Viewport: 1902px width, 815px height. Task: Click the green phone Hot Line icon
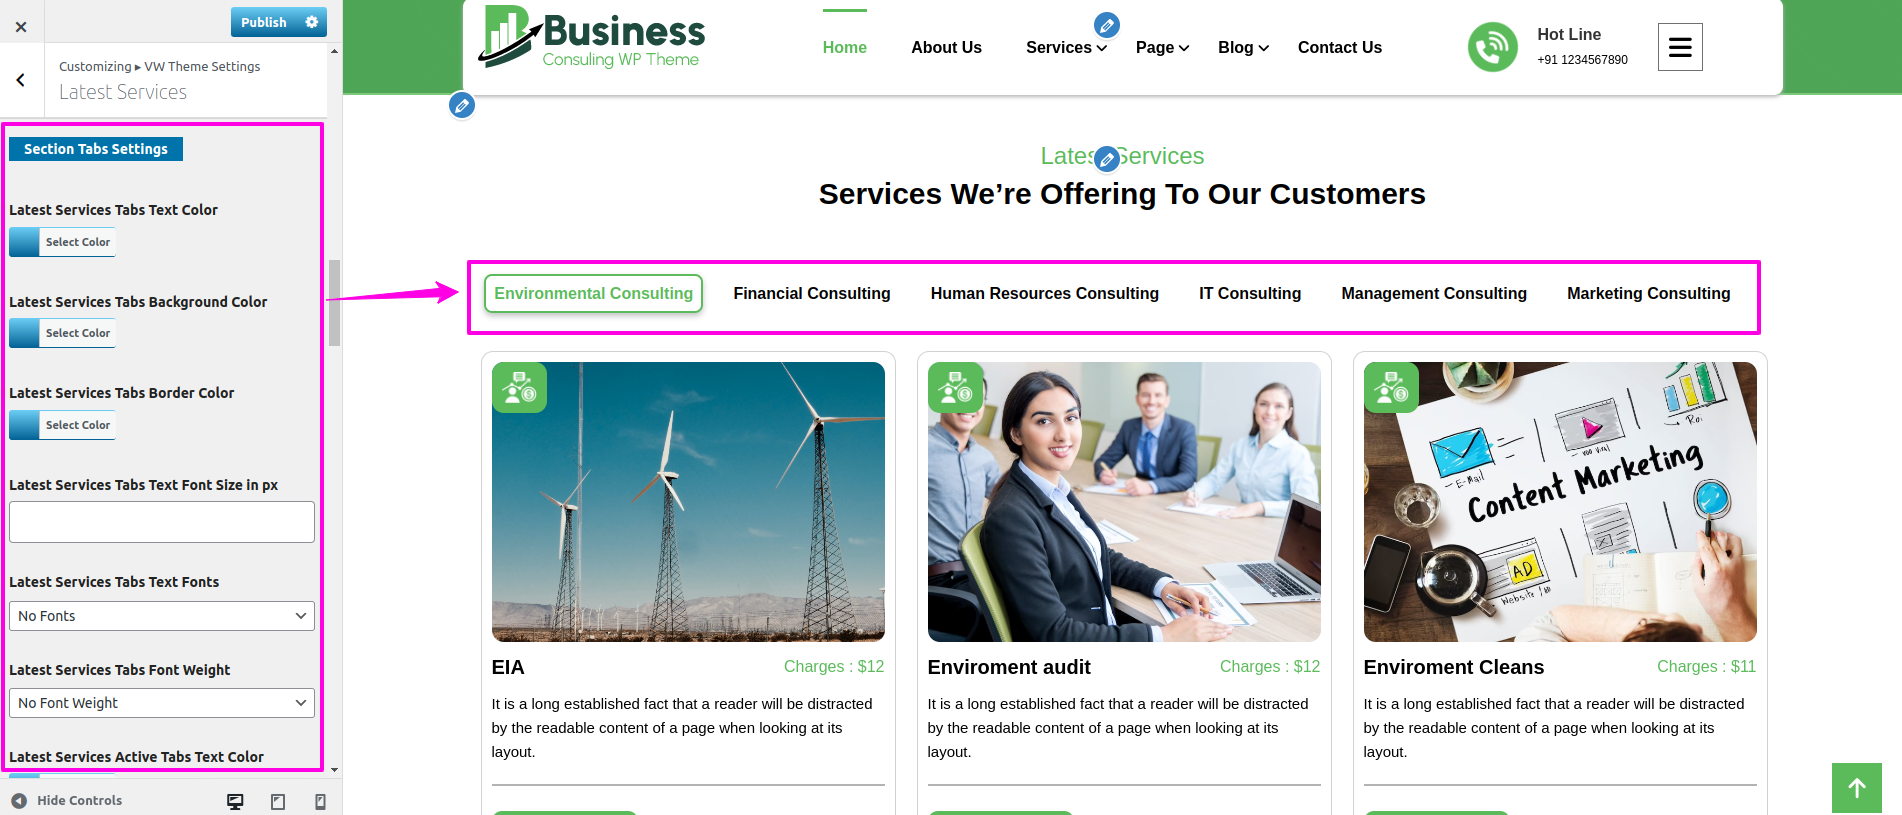click(1492, 47)
